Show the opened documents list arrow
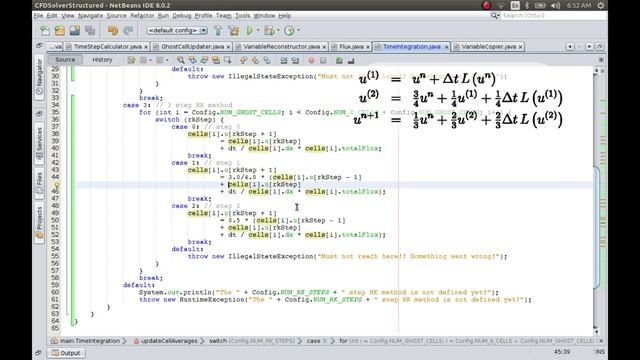The width and height of the screenshot is (640, 360). pyautogui.click(x=589, y=47)
